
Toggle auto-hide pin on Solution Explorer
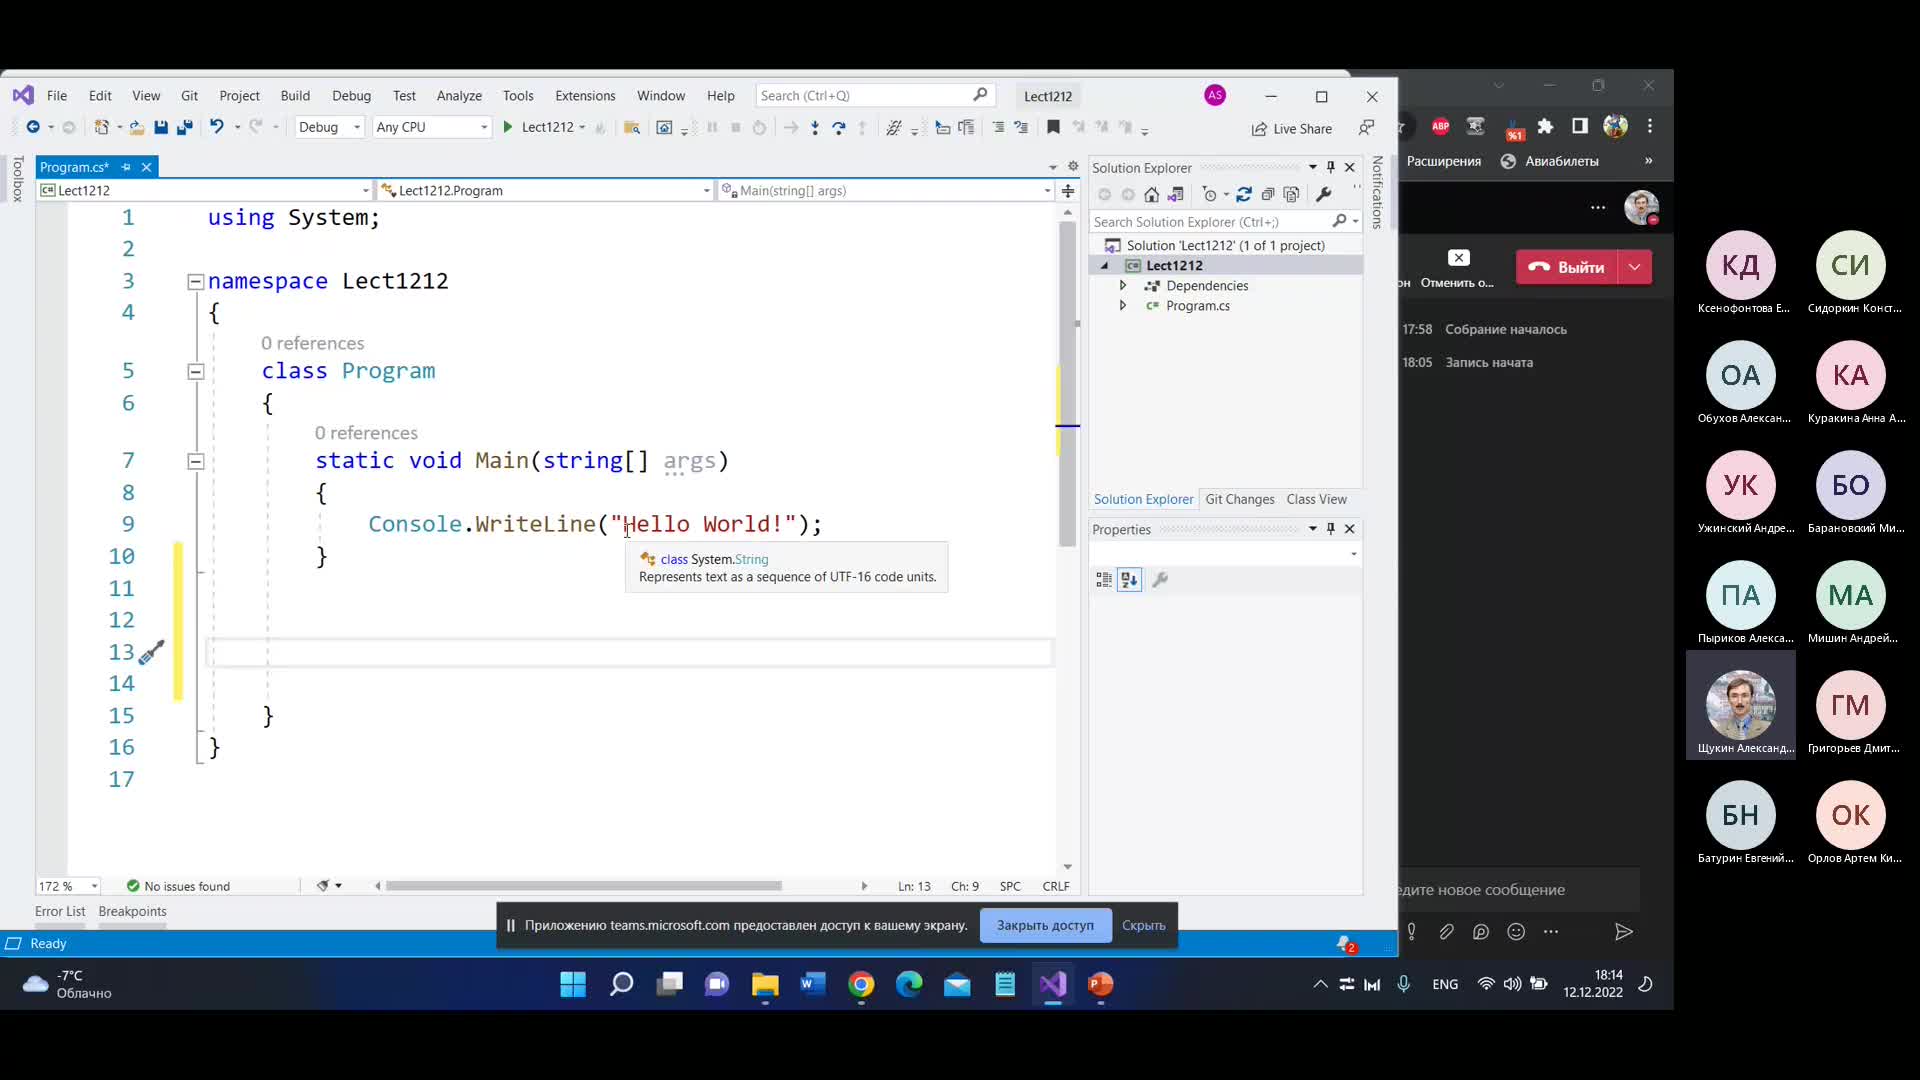coord(1331,167)
